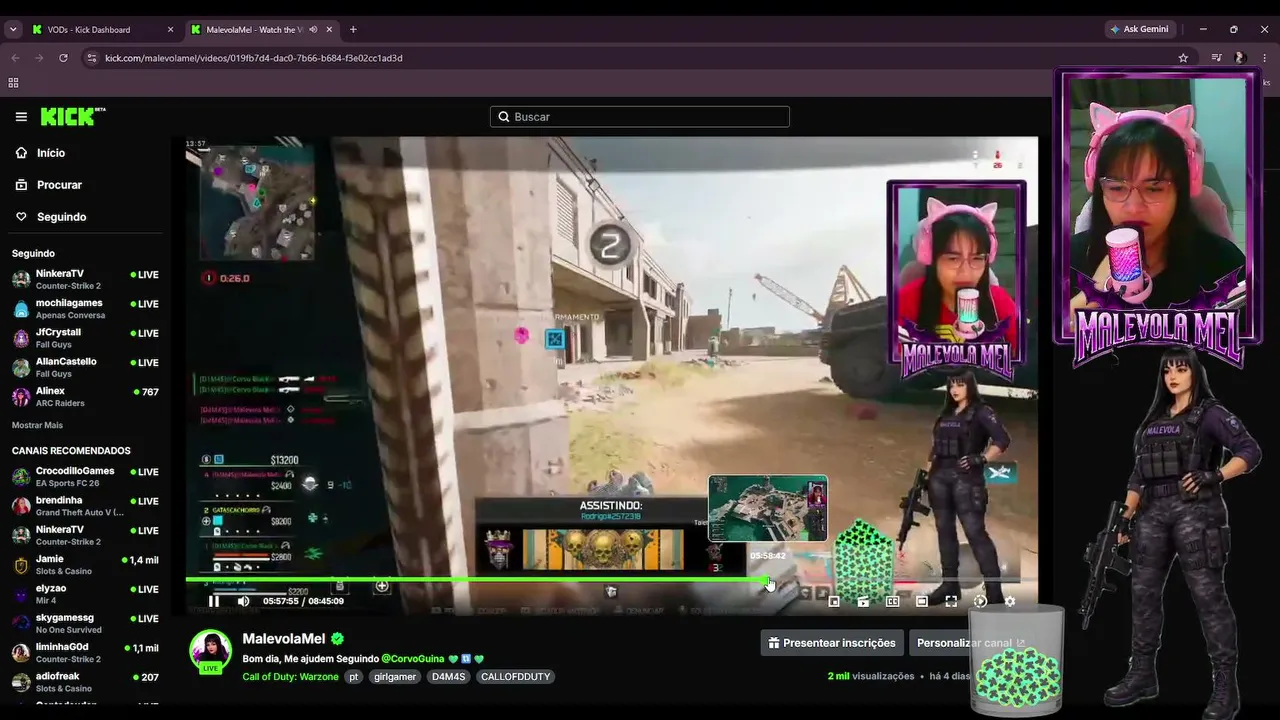Open AllanCastello channel
The height and width of the screenshot is (720, 1280).
[85, 366]
